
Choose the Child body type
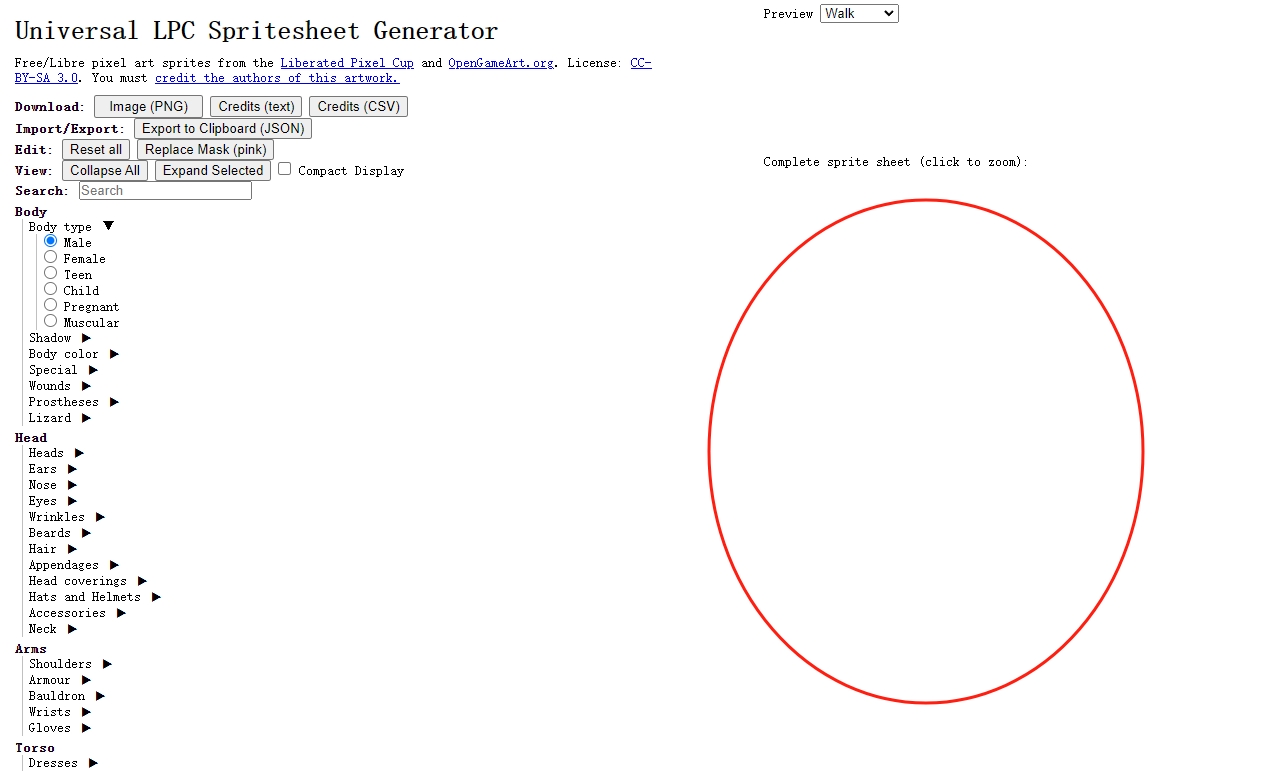click(50, 289)
